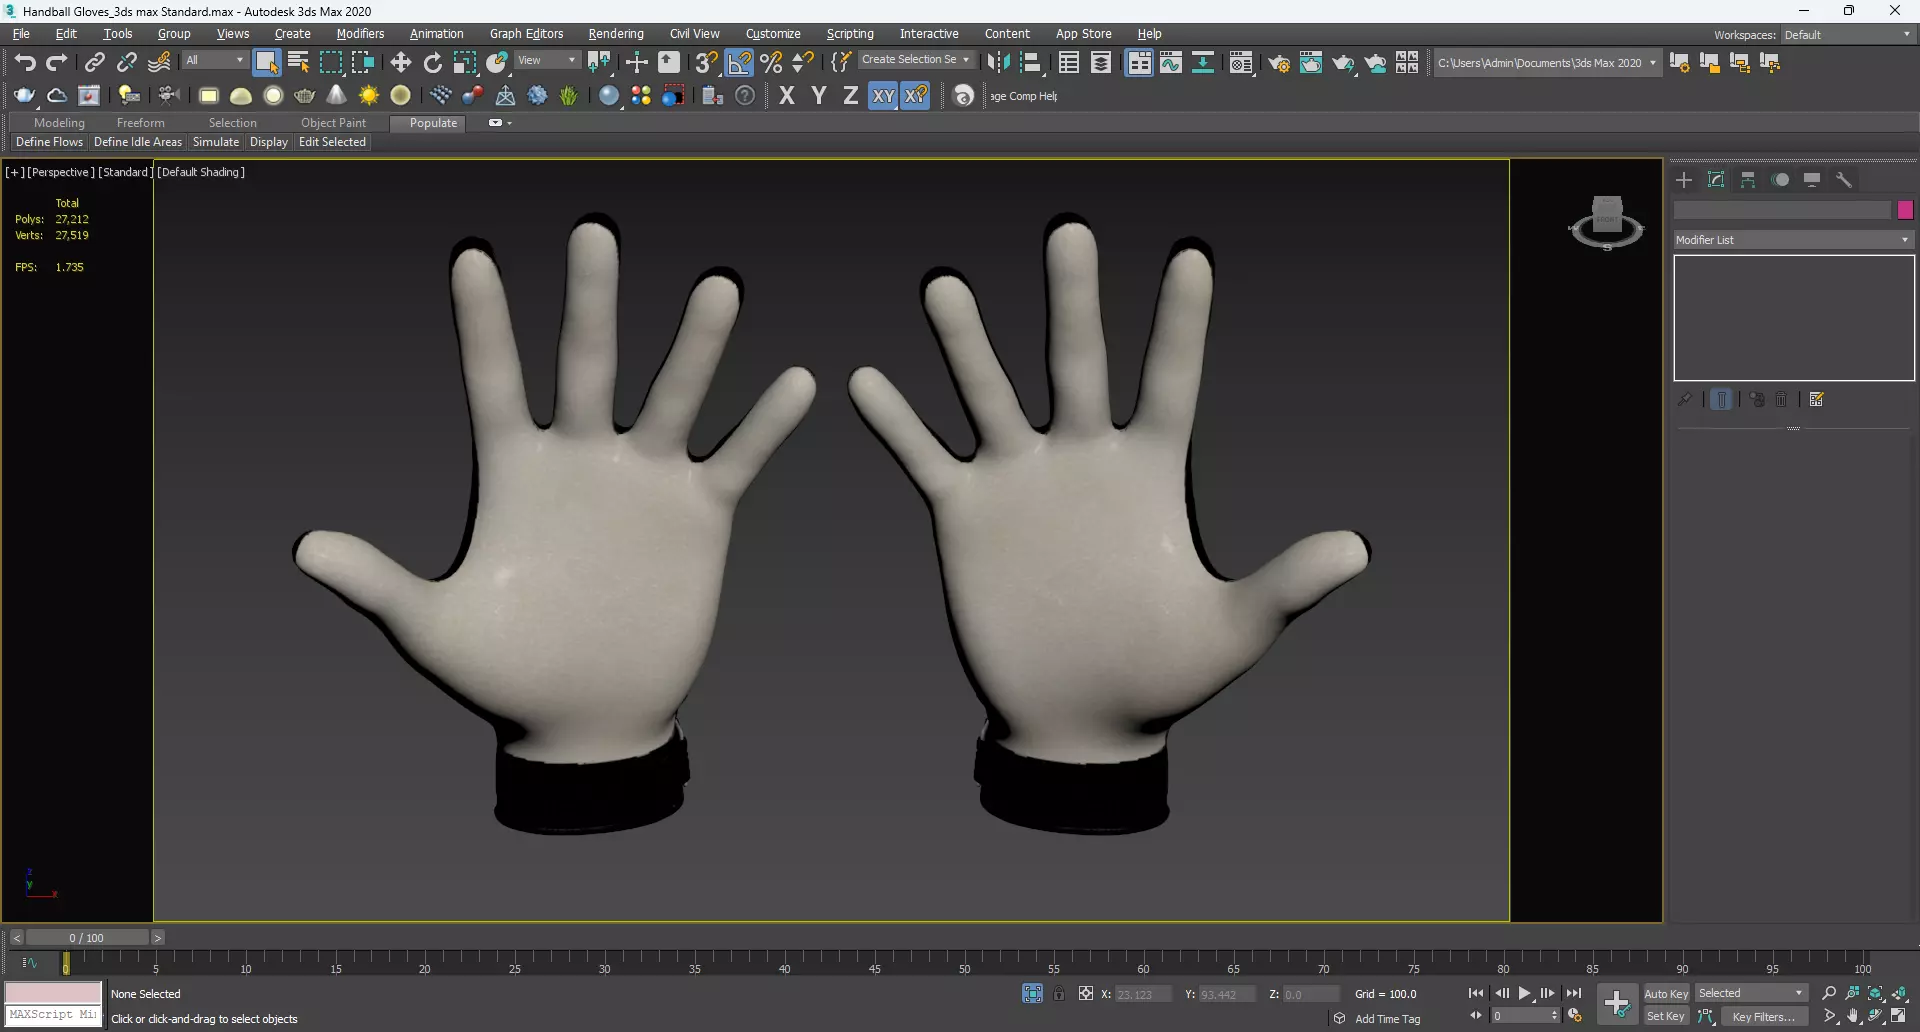Open the Utilities wrench icon
This screenshot has height=1032, width=1920.
pos(1844,180)
